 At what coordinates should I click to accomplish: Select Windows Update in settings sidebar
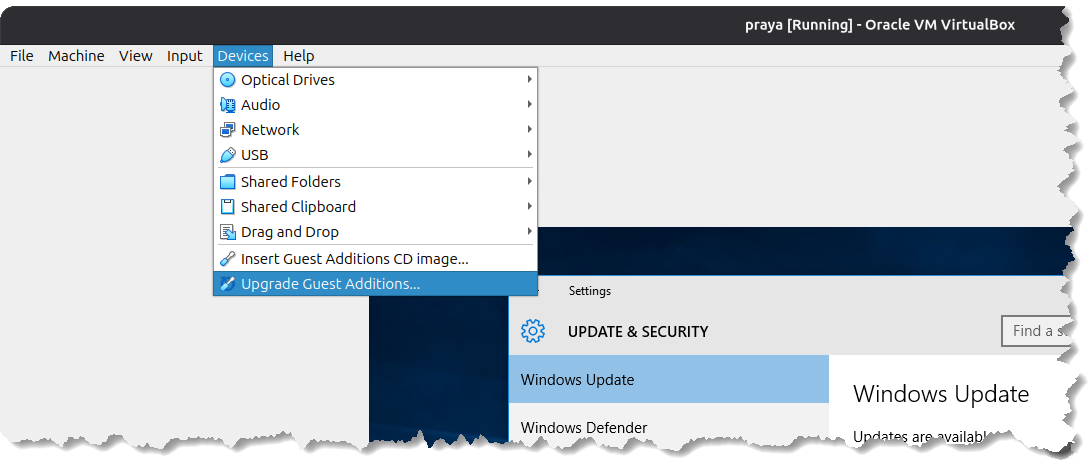577,380
